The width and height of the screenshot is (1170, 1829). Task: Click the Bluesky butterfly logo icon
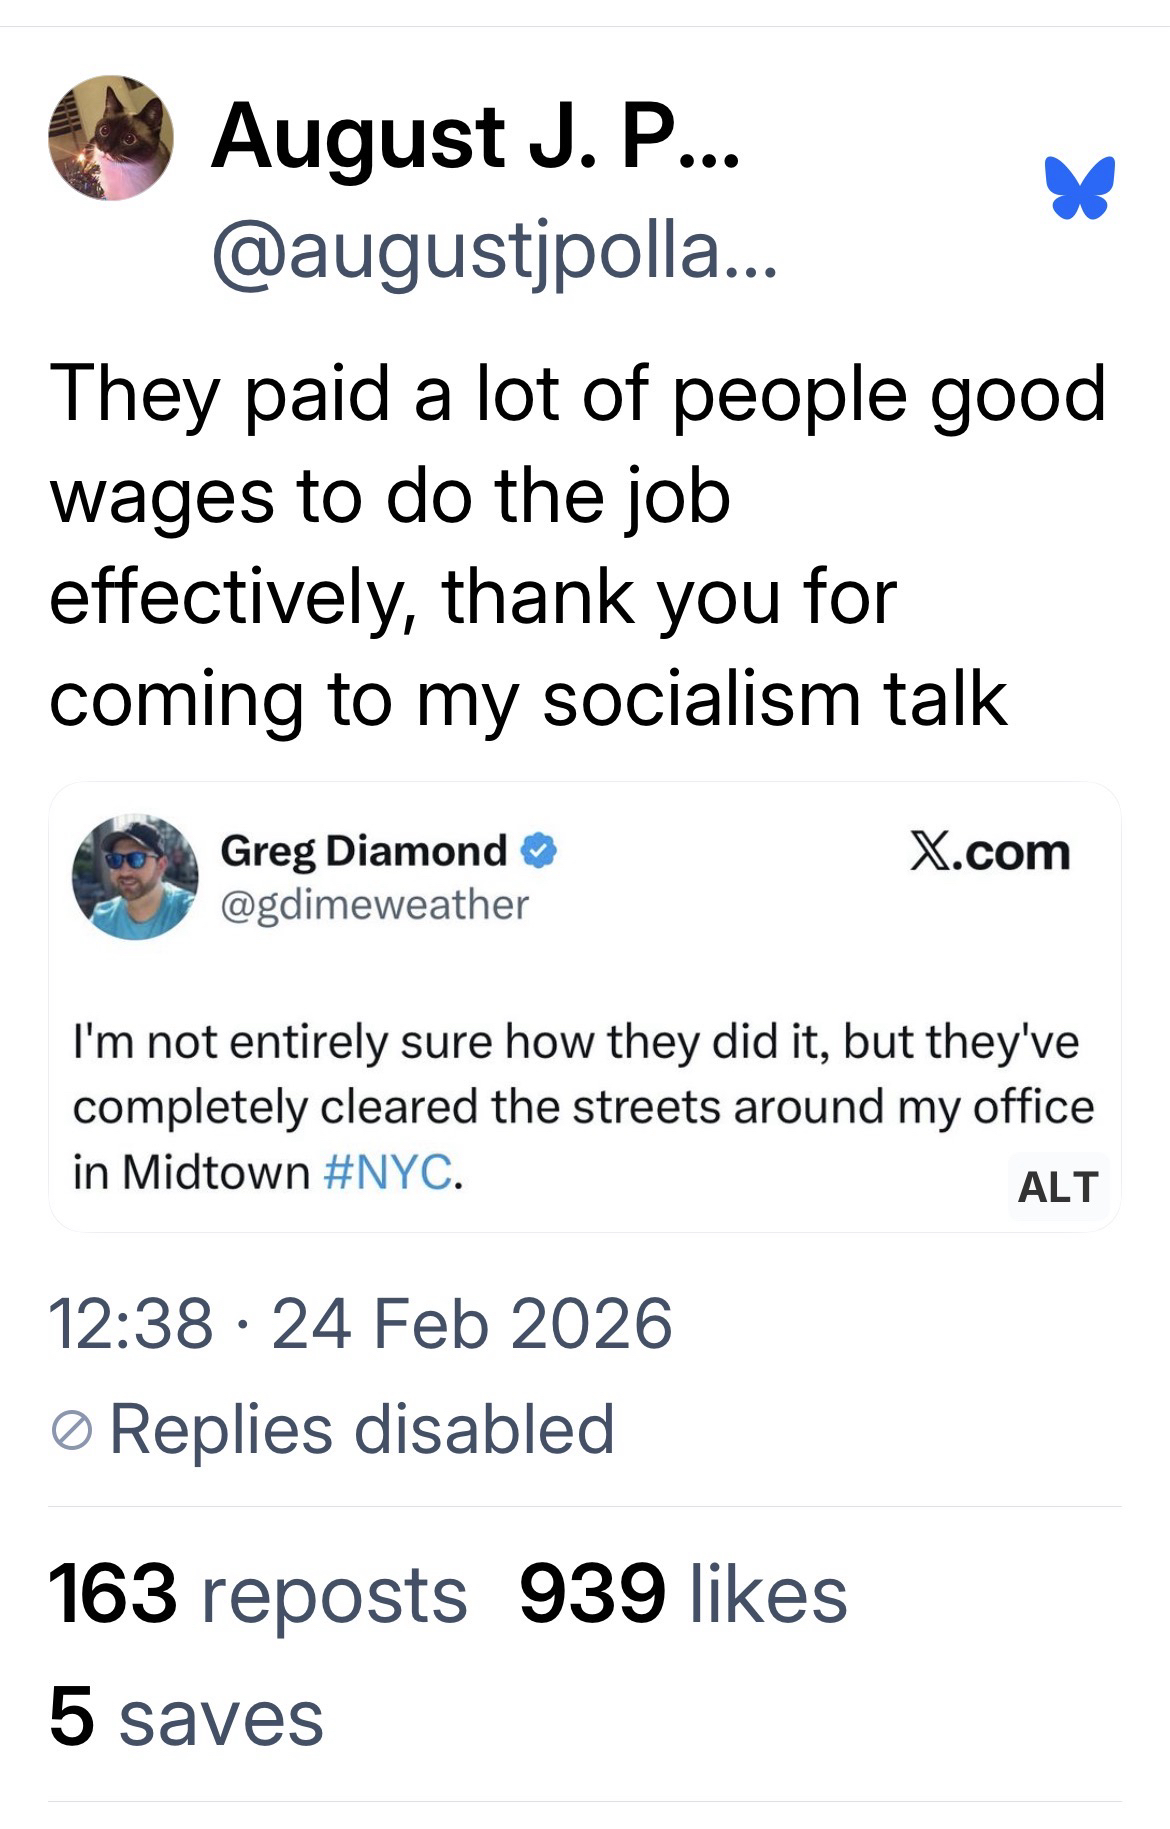click(x=1079, y=187)
